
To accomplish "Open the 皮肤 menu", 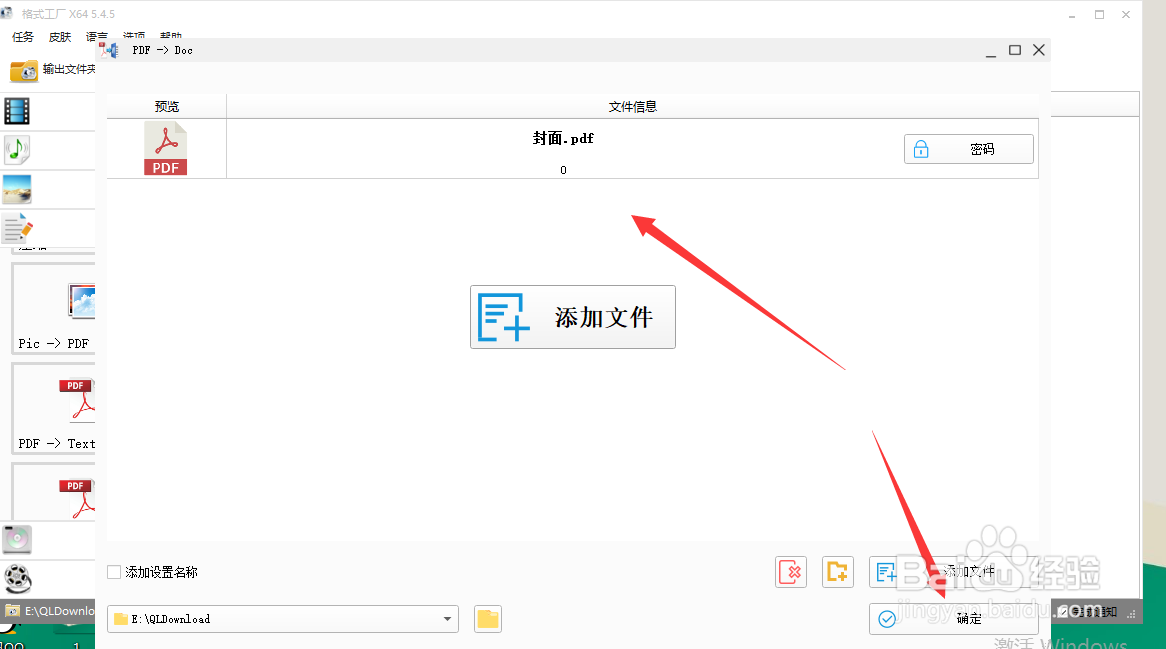I will [x=59, y=36].
